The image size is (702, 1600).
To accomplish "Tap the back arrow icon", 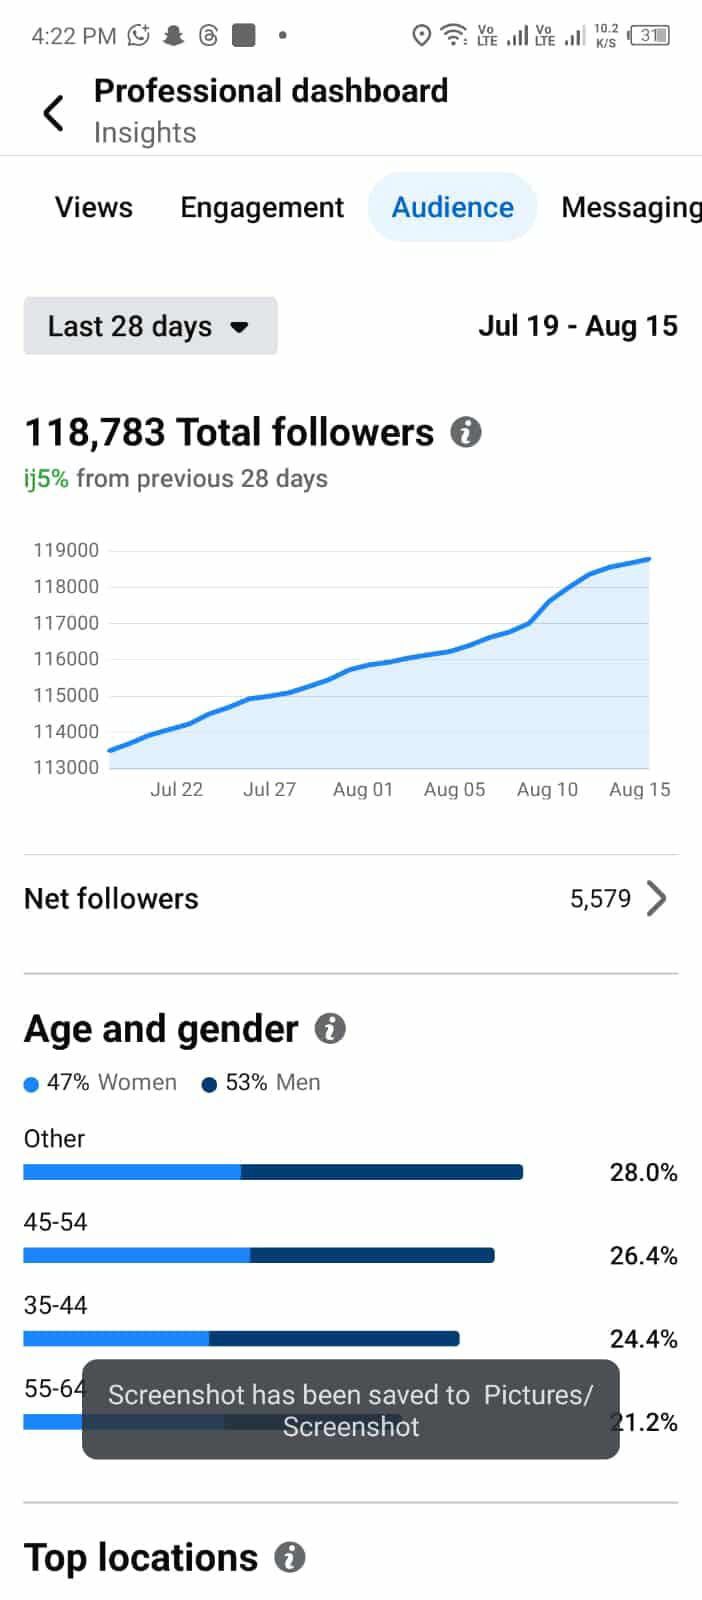I will click(54, 113).
